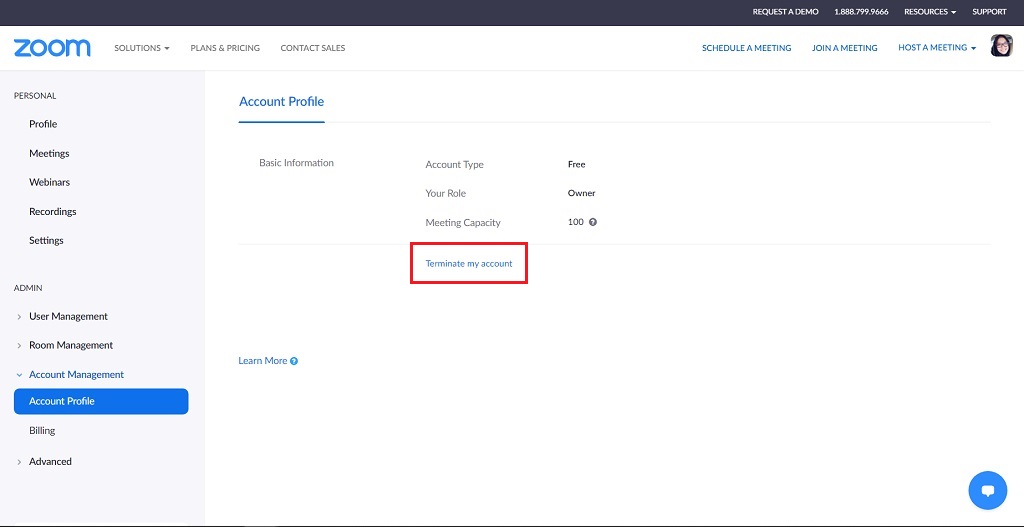
Task: Open the chat help bubble
Action: (987, 490)
